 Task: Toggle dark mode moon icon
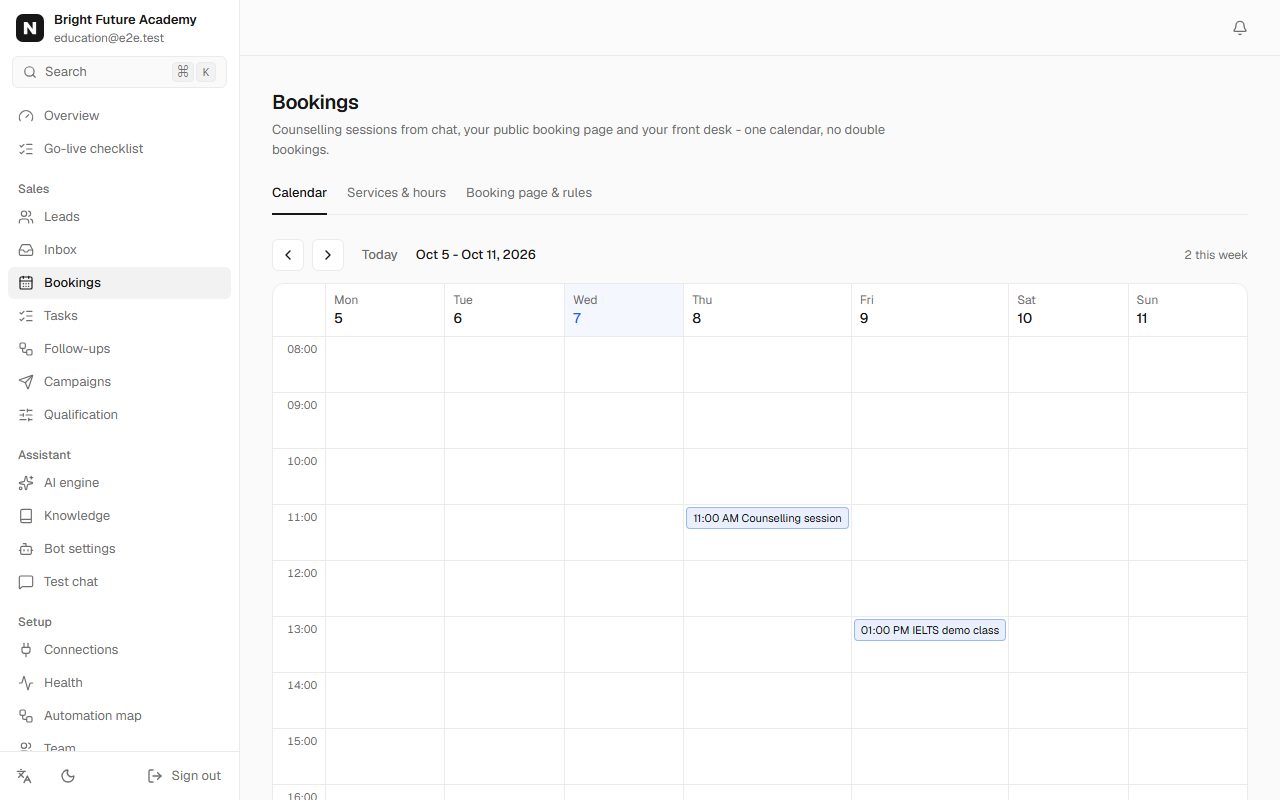click(68, 776)
